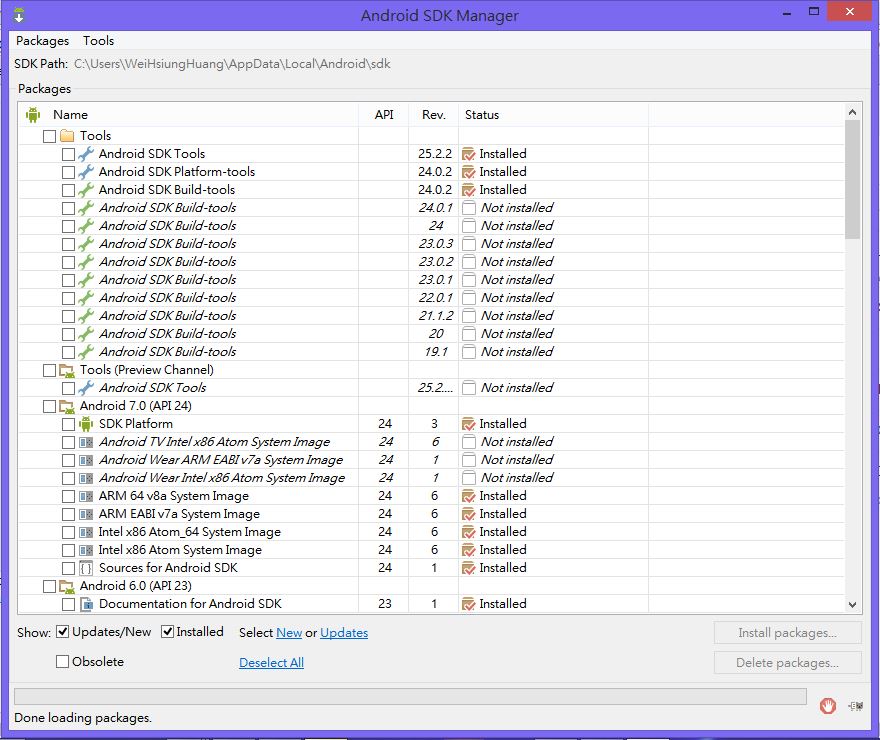Click the Android 7.0 (API 24) folder icon
This screenshot has height=740, width=880.
67,406
